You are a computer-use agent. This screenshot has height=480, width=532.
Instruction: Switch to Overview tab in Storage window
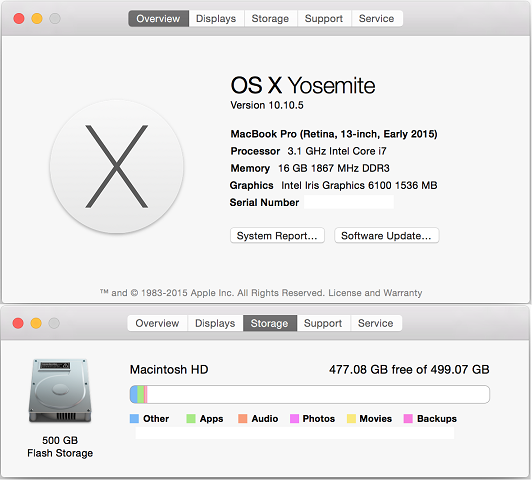157,323
